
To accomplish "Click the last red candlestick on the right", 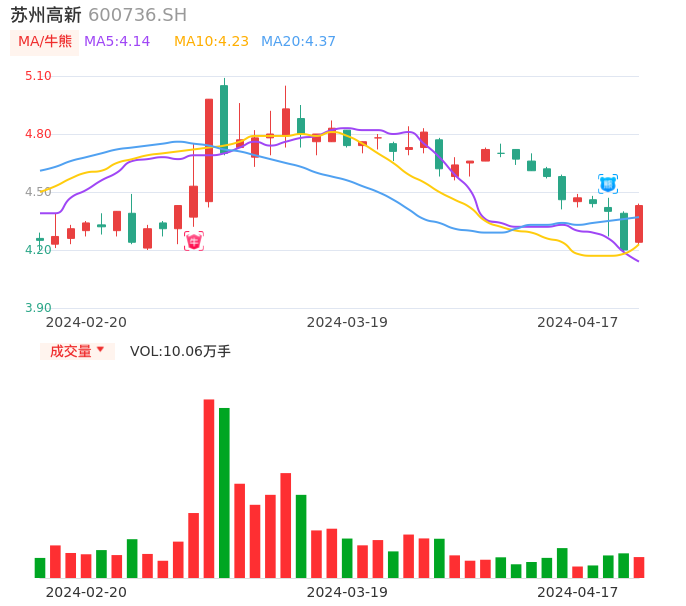I will click(x=639, y=224).
